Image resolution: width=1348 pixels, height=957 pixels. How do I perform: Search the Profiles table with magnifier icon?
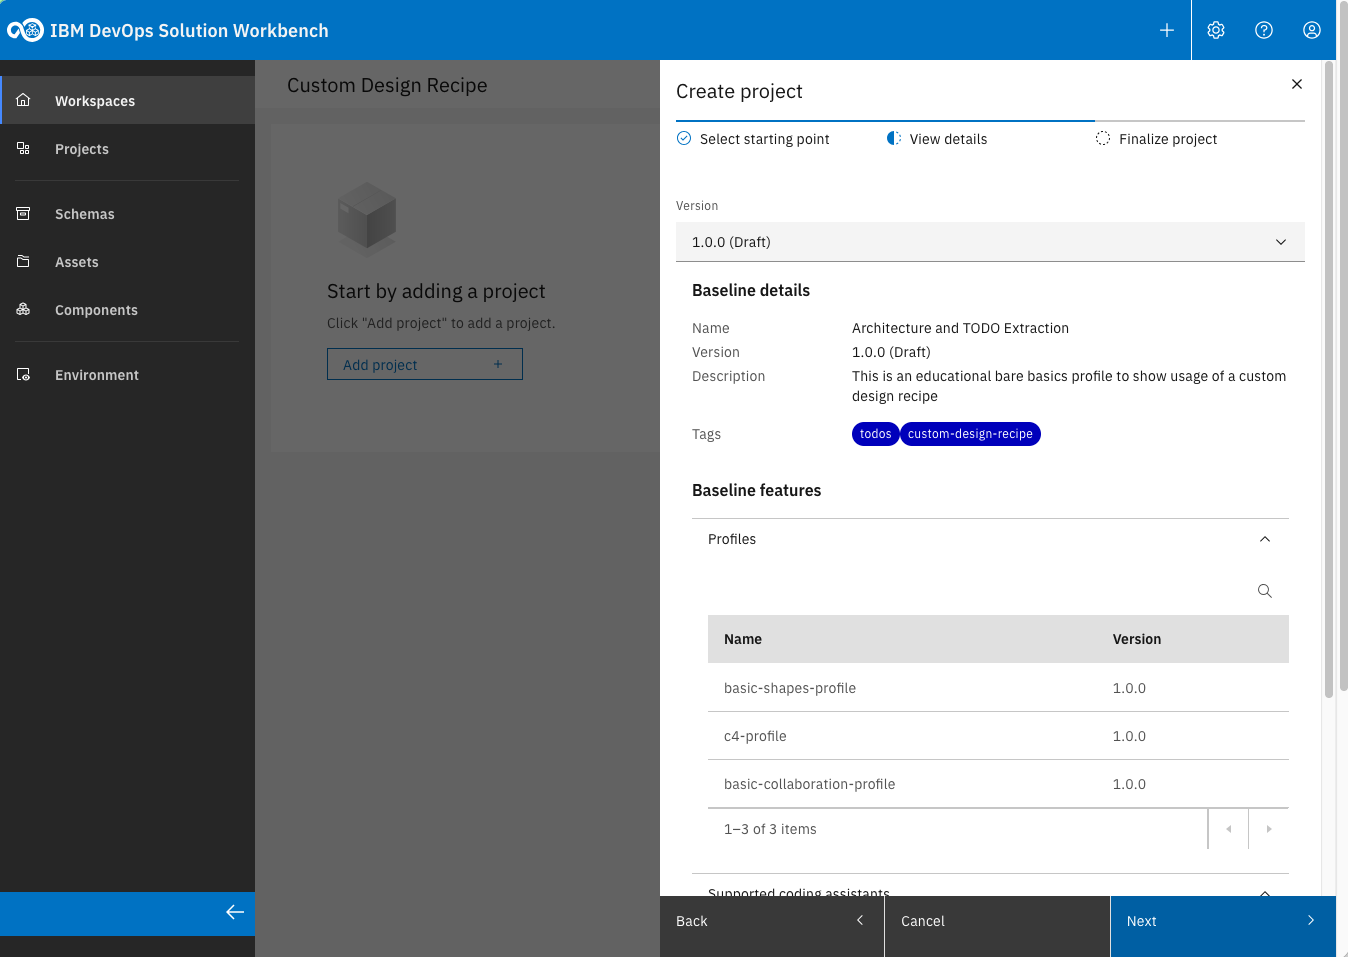point(1265,591)
